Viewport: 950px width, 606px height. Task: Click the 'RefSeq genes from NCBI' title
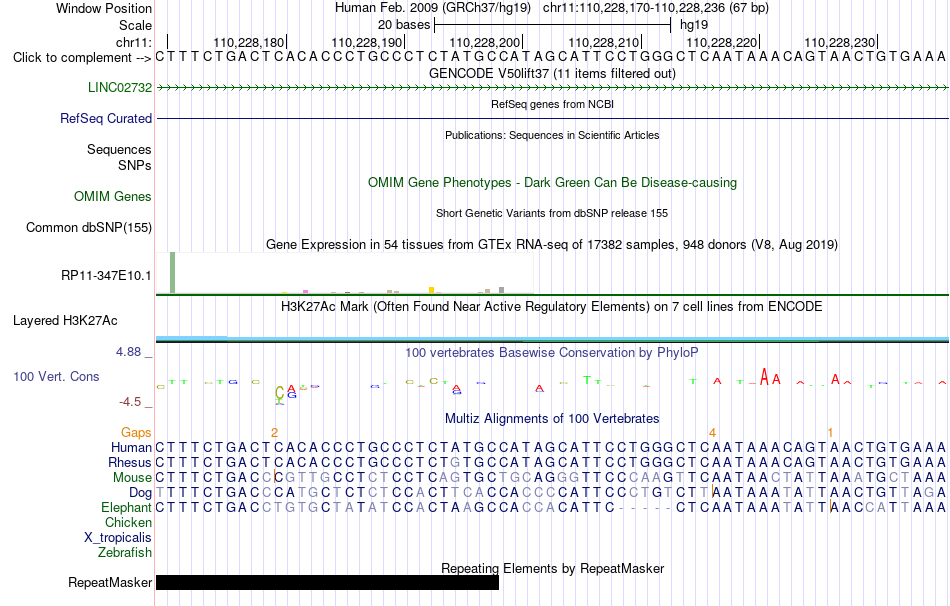pos(553,104)
